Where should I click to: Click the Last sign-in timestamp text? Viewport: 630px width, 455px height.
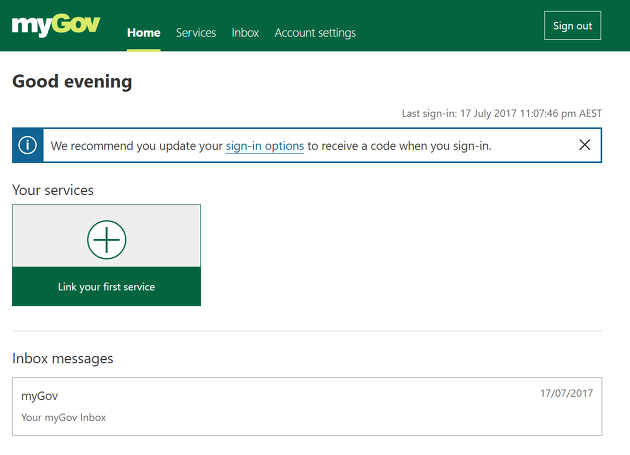click(502, 113)
